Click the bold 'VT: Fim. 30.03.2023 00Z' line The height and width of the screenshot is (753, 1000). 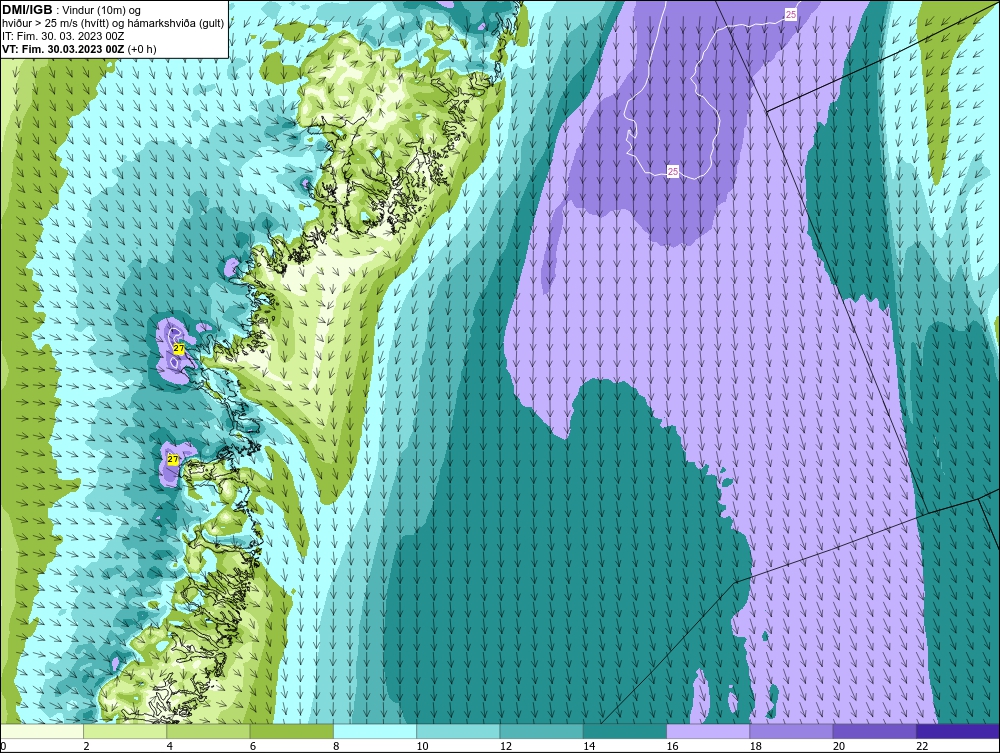pos(64,49)
